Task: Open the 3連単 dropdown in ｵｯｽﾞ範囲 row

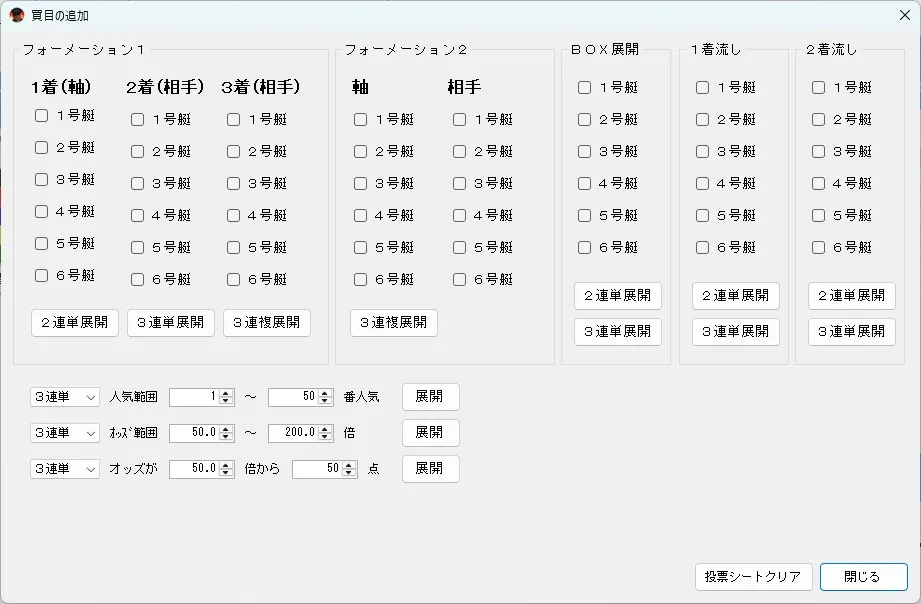Action: click(65, 433)
